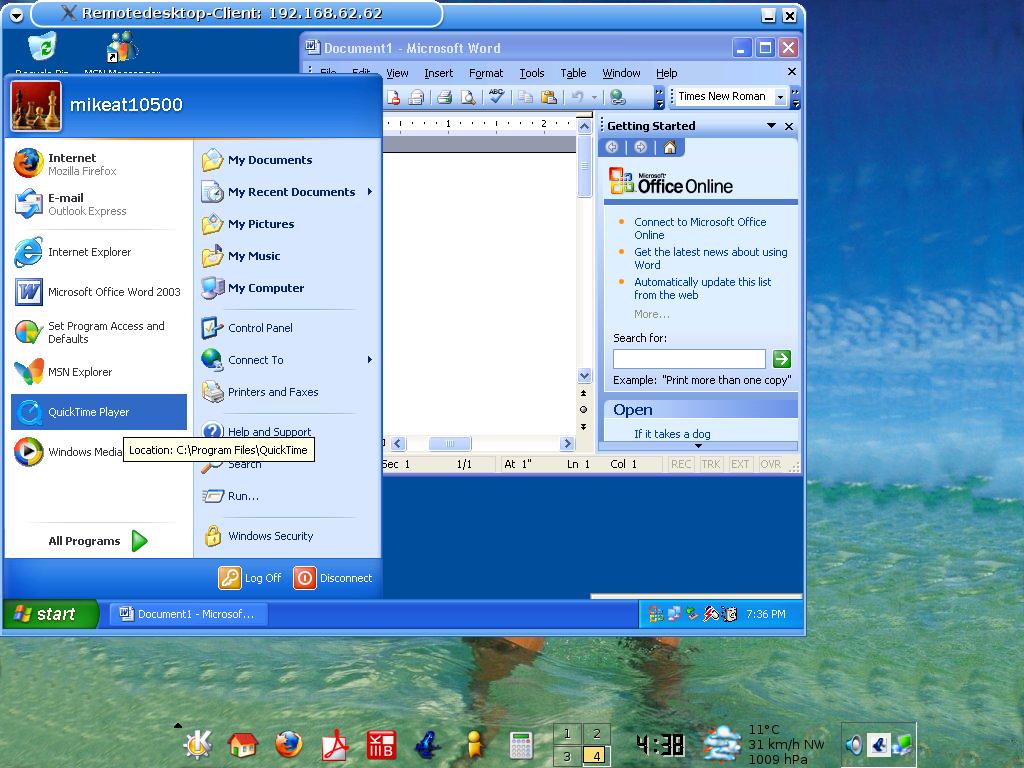Screen dimensions: 1024x768
Task: Toggle the REC indicator in Word status bar
Action: 681,464
